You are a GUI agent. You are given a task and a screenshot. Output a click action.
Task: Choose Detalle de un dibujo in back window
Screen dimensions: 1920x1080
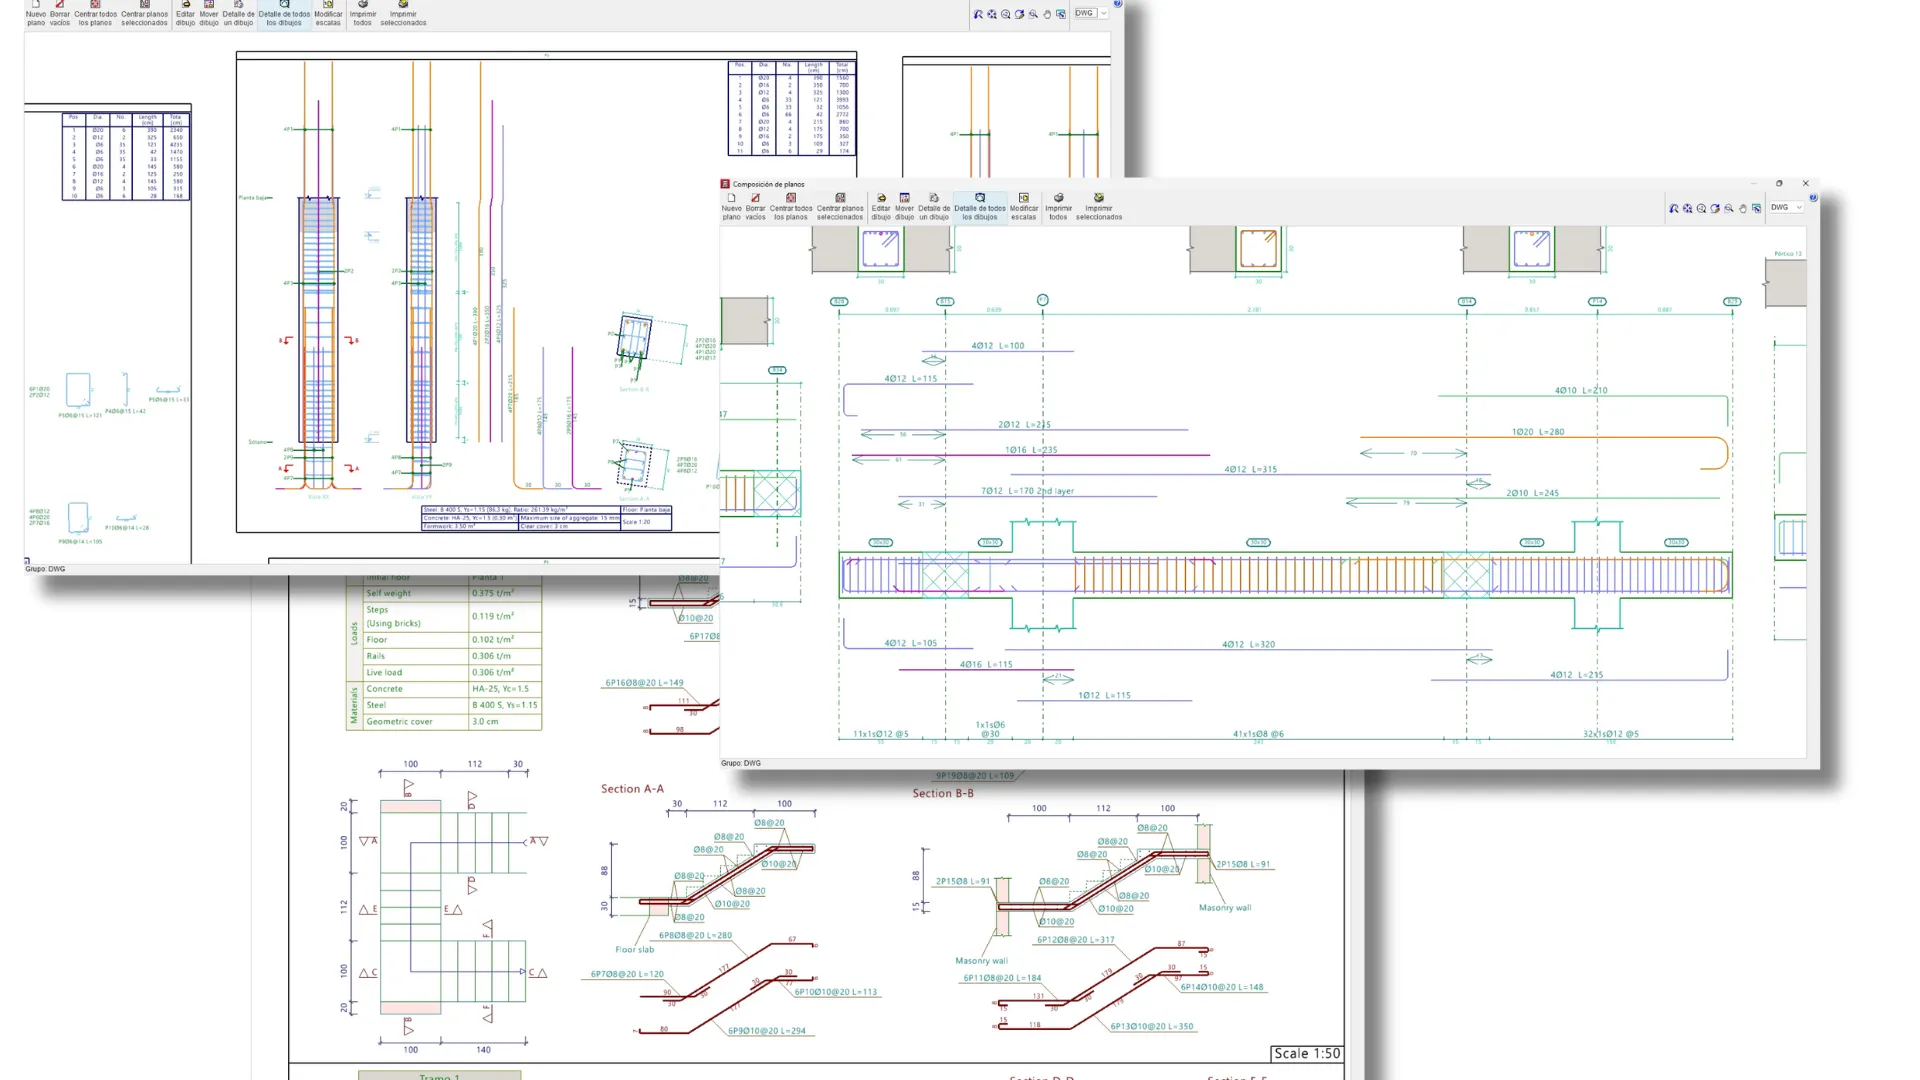click(238, 13)
